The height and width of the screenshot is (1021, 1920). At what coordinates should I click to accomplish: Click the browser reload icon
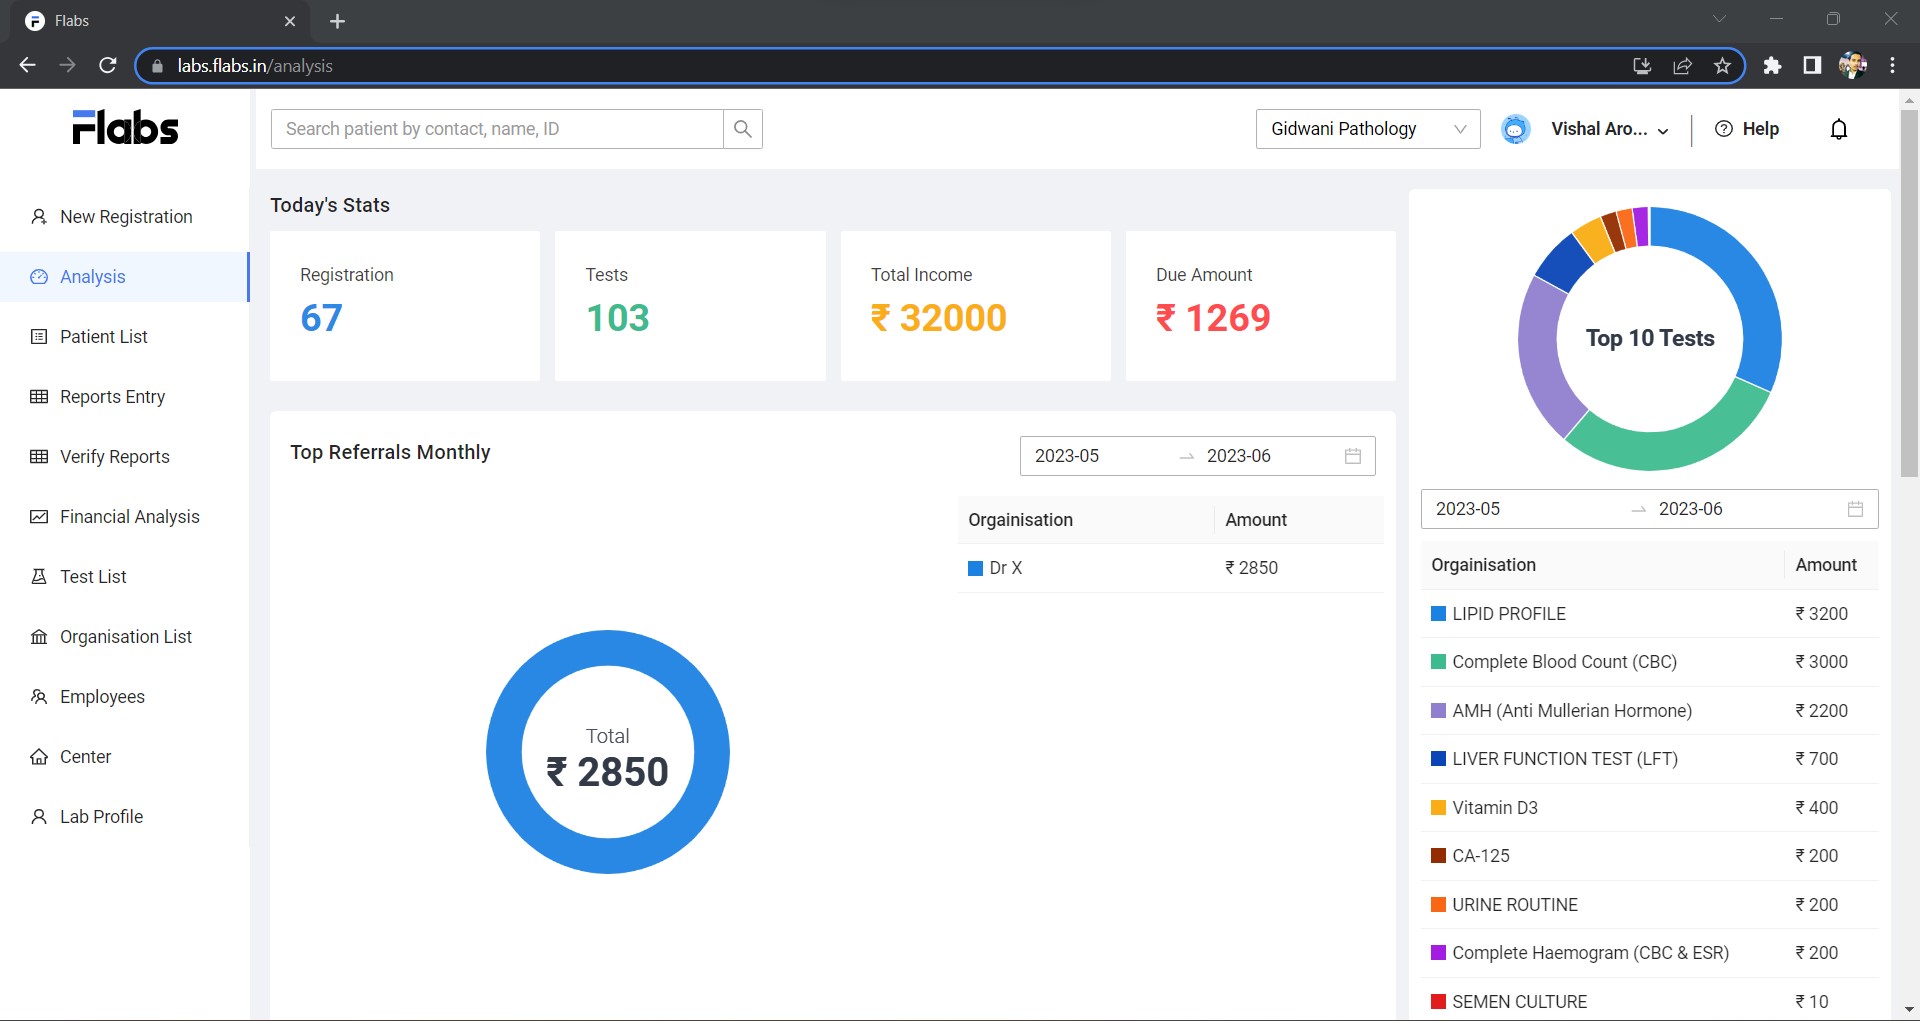pos(108,65)
